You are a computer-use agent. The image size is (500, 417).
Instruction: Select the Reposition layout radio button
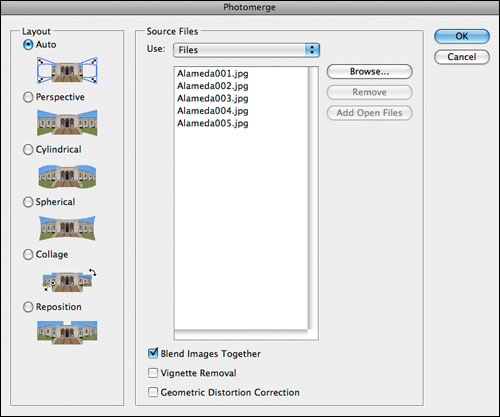point(28,307)
